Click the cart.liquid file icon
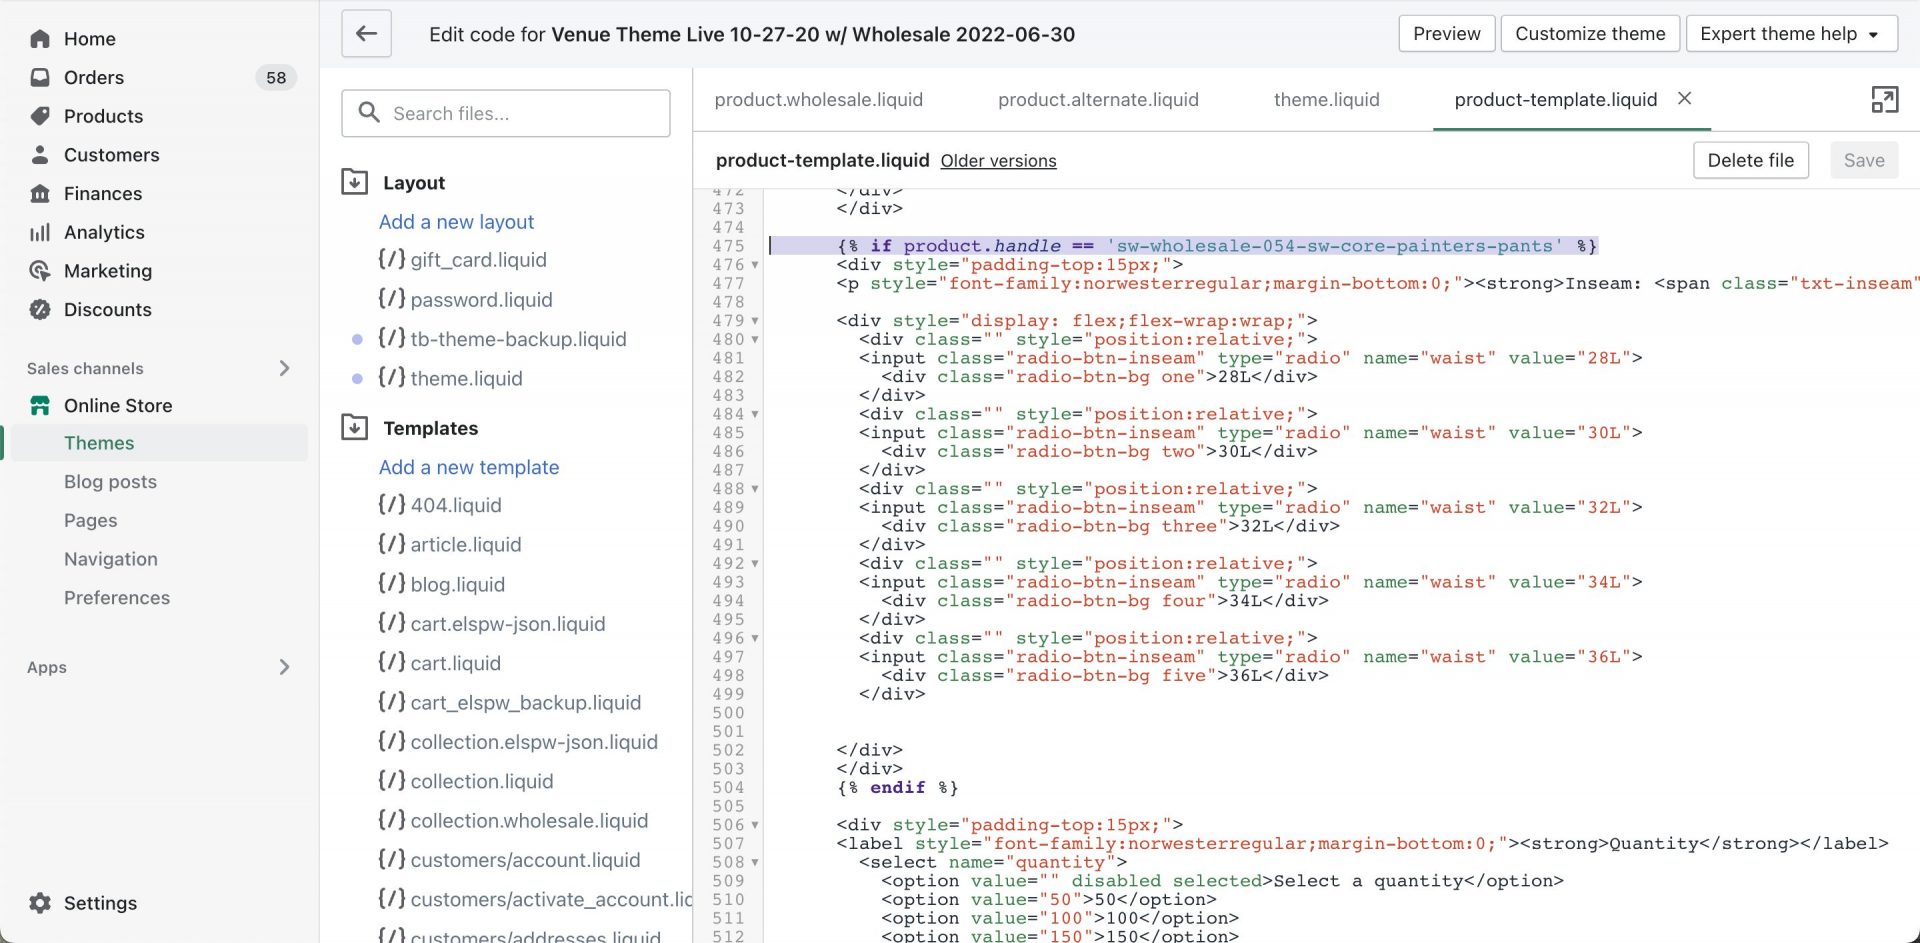 [391, 663]
